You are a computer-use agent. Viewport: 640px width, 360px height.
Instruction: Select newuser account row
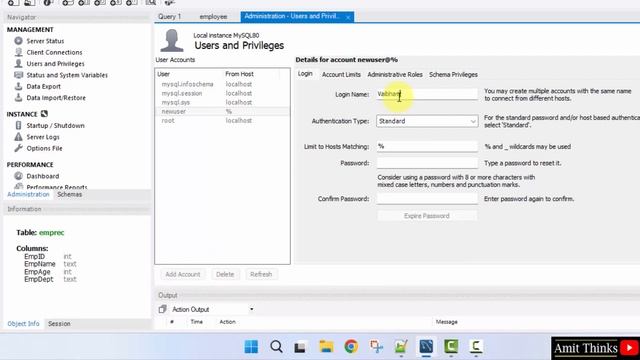click(x=222, y=111)
